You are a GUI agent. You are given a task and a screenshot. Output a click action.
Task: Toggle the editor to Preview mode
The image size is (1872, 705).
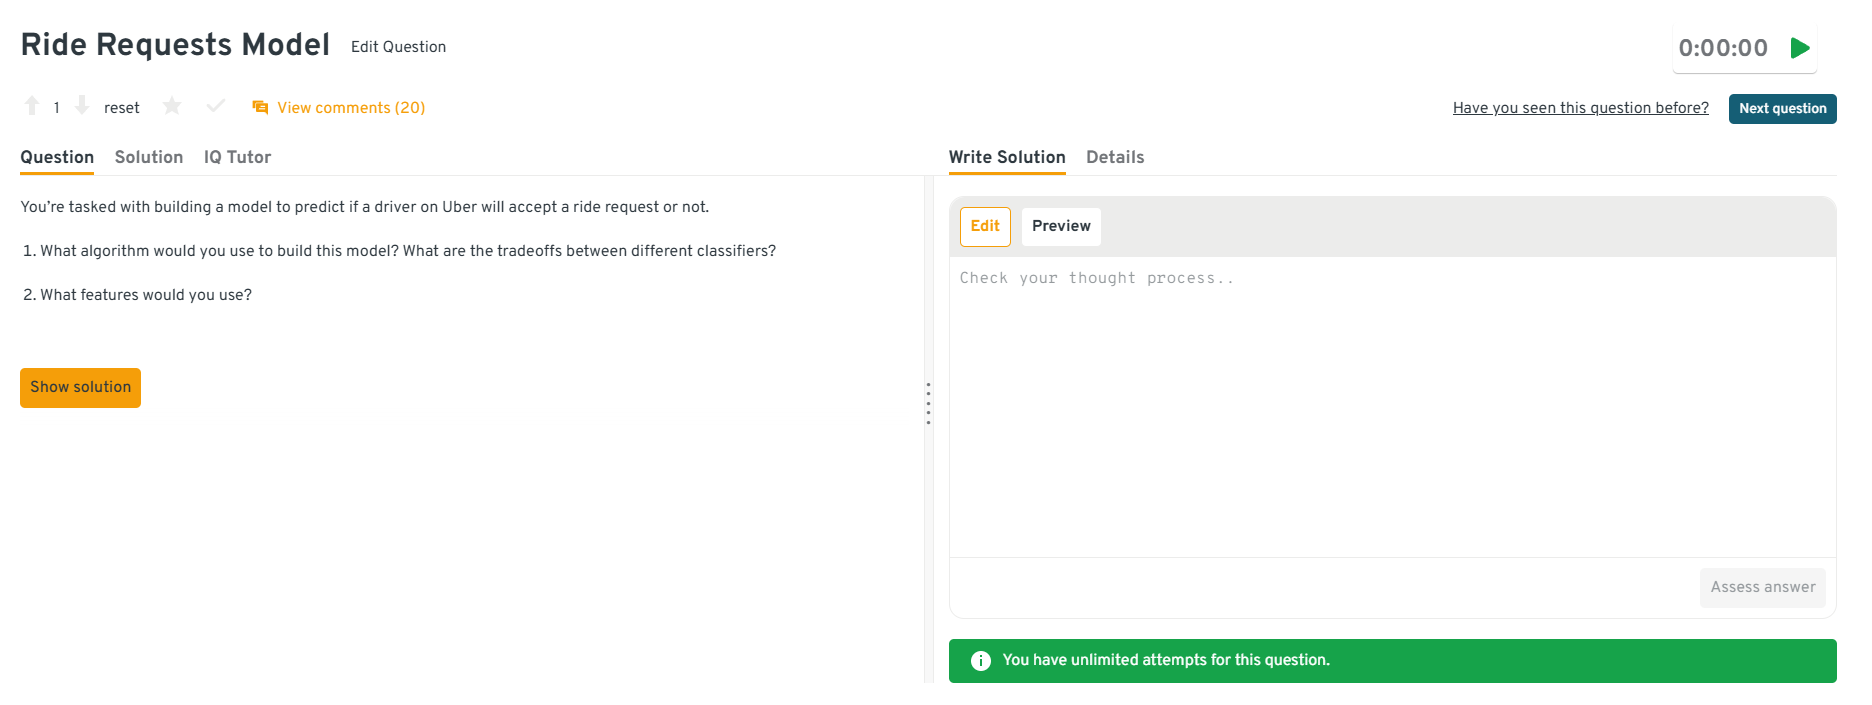coord(1061,226)
